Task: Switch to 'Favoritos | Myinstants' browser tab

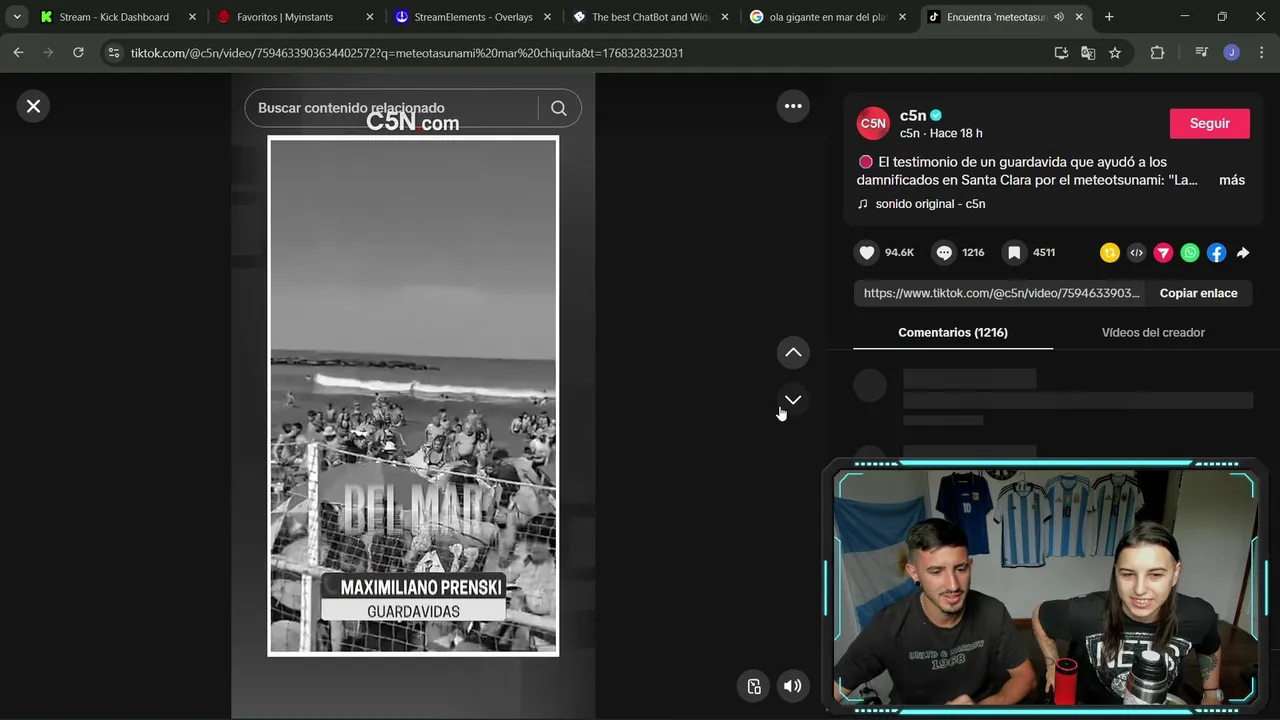Action: click(285, 17)
